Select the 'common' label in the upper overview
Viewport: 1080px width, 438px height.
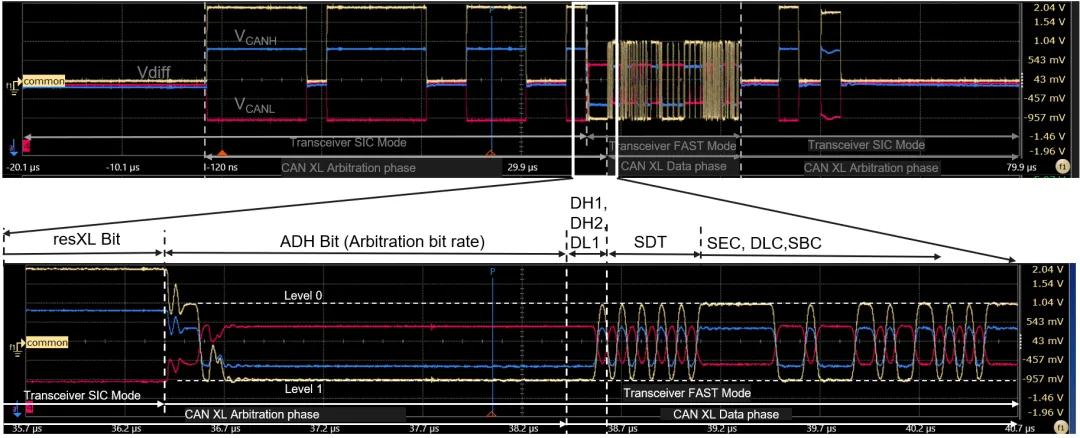click(x=44, y=81)
